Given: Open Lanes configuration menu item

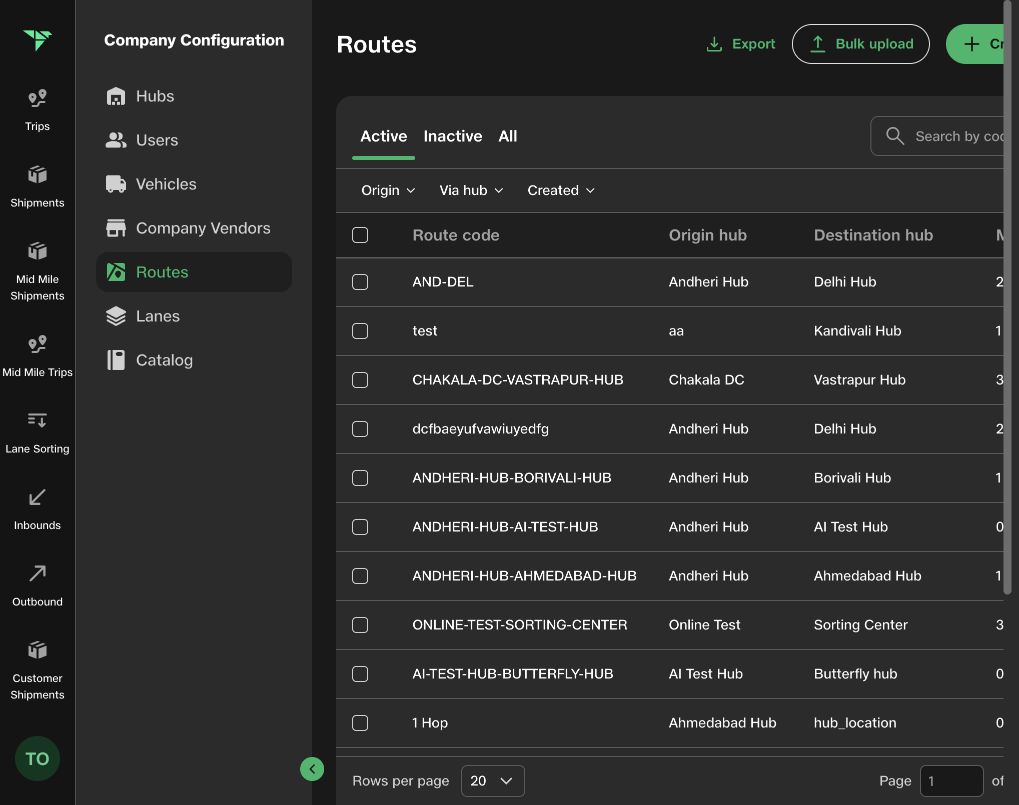Looking at the screenshot, I should [194, 316].
